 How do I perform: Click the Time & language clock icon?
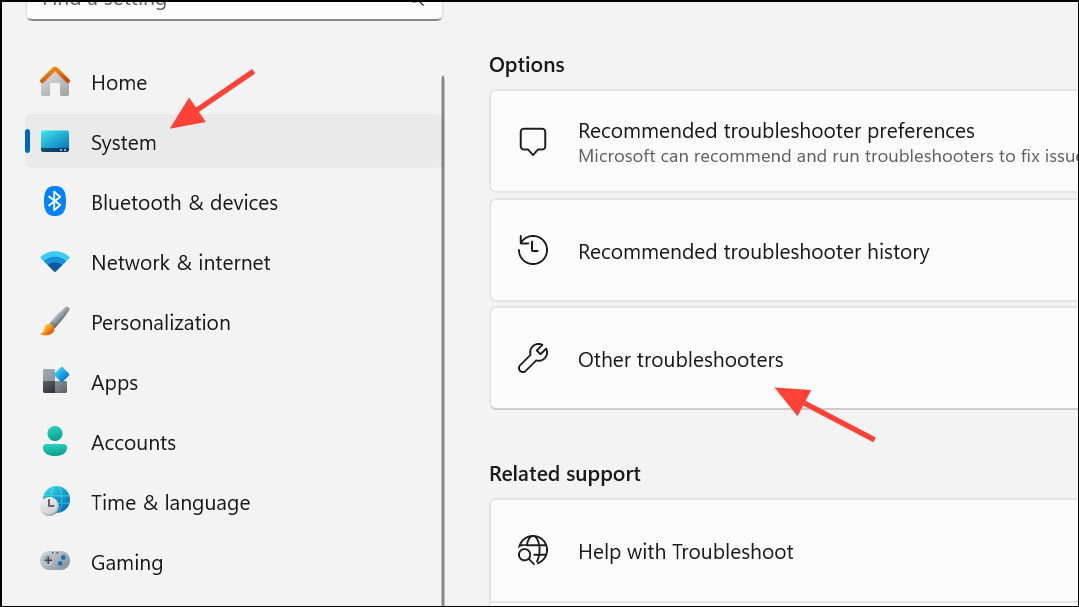click(x=55, y=502)
